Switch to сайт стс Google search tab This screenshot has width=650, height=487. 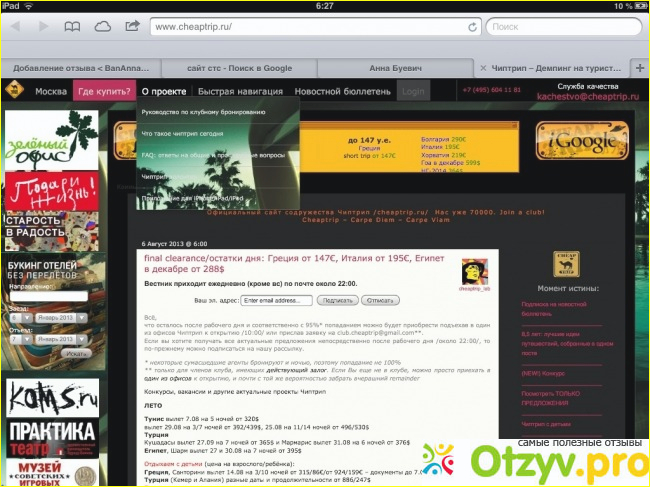(241, 68)
